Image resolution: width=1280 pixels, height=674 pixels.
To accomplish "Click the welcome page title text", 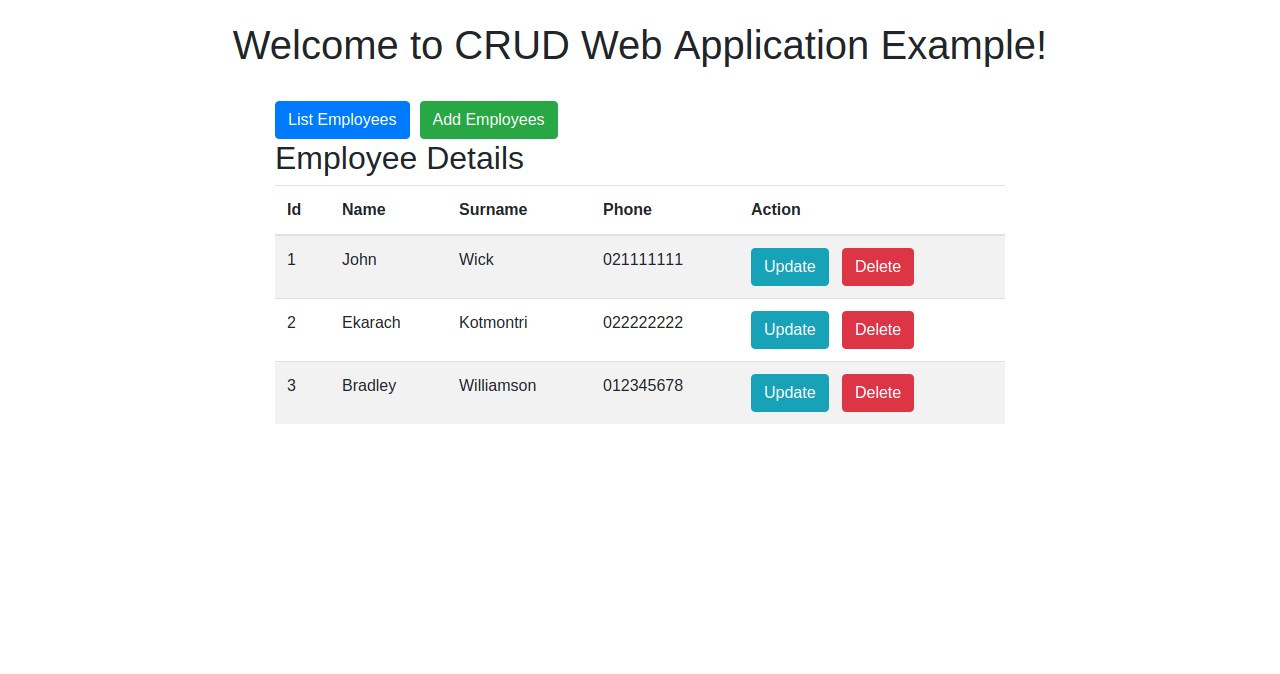I will coord(639,45).
